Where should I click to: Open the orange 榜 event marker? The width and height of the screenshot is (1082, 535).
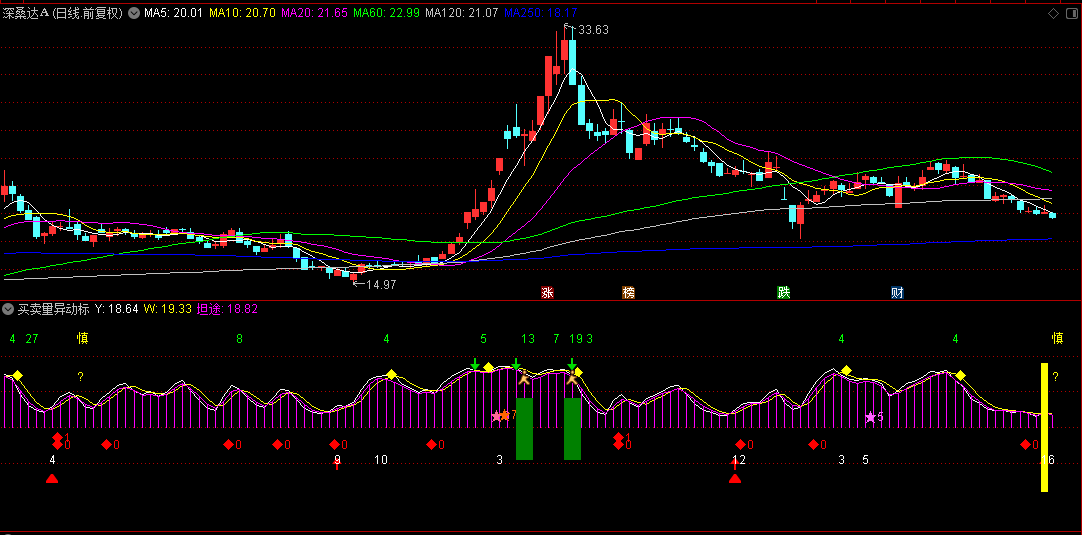629,293
